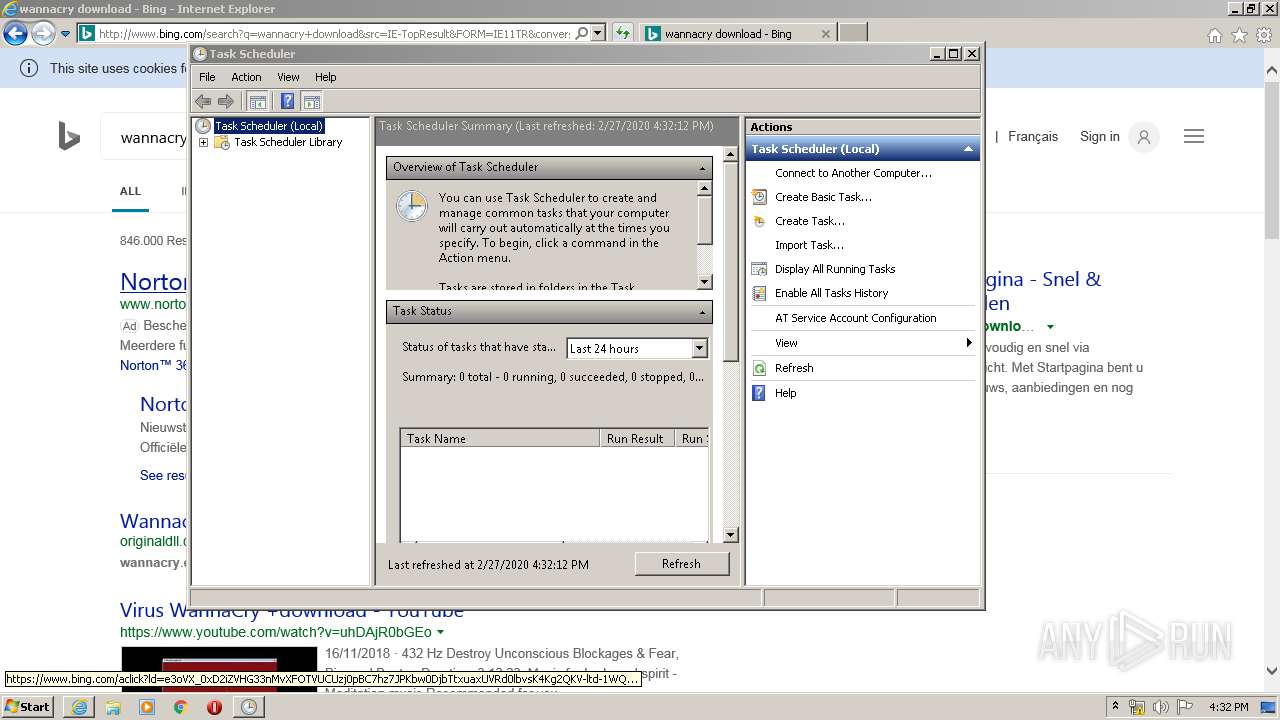Viewport: 1280px width, 720px height.
Task: Click Display All Running Tasks action
Action: (835, 269)
